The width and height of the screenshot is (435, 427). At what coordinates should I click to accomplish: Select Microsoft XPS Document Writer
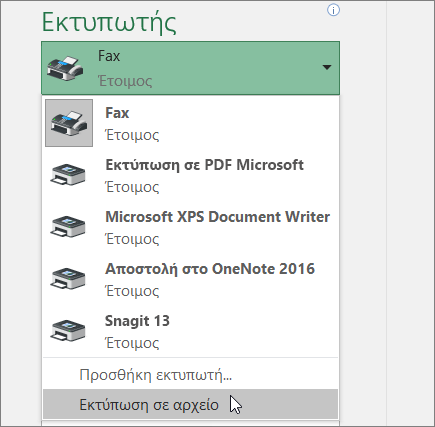click(191, 227)
